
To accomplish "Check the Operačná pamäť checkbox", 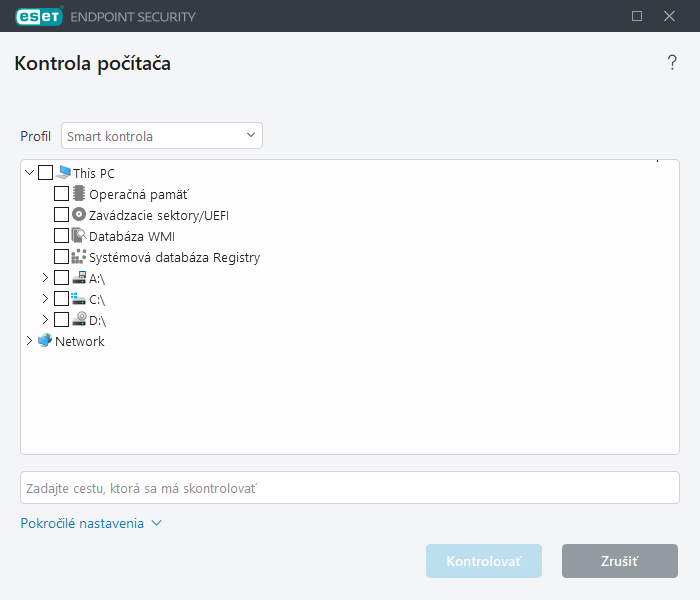I will point(62,194).
